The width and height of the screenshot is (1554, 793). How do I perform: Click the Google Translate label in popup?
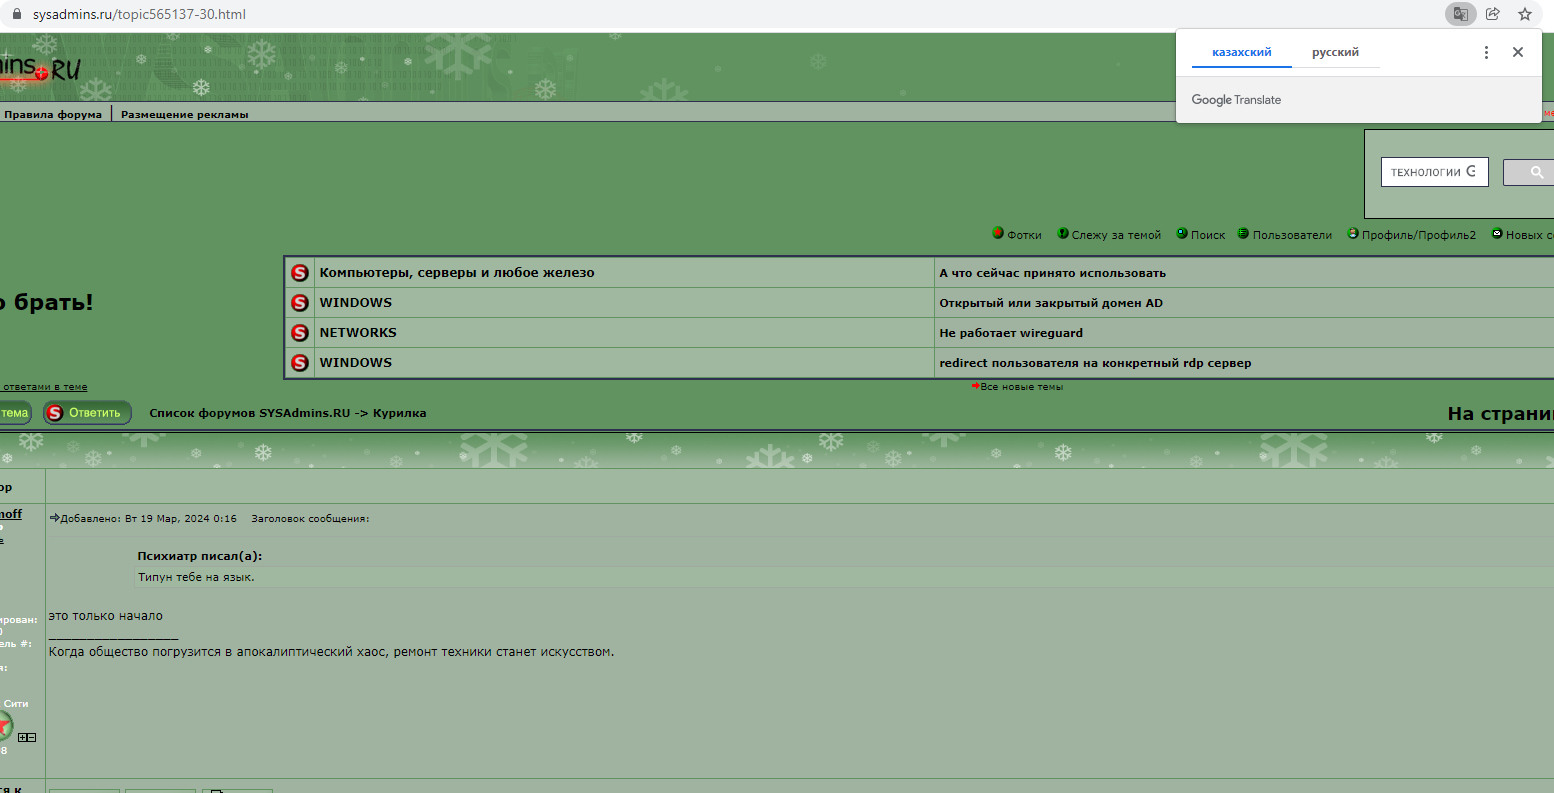pyautogui.click(x=1236, y=100)
